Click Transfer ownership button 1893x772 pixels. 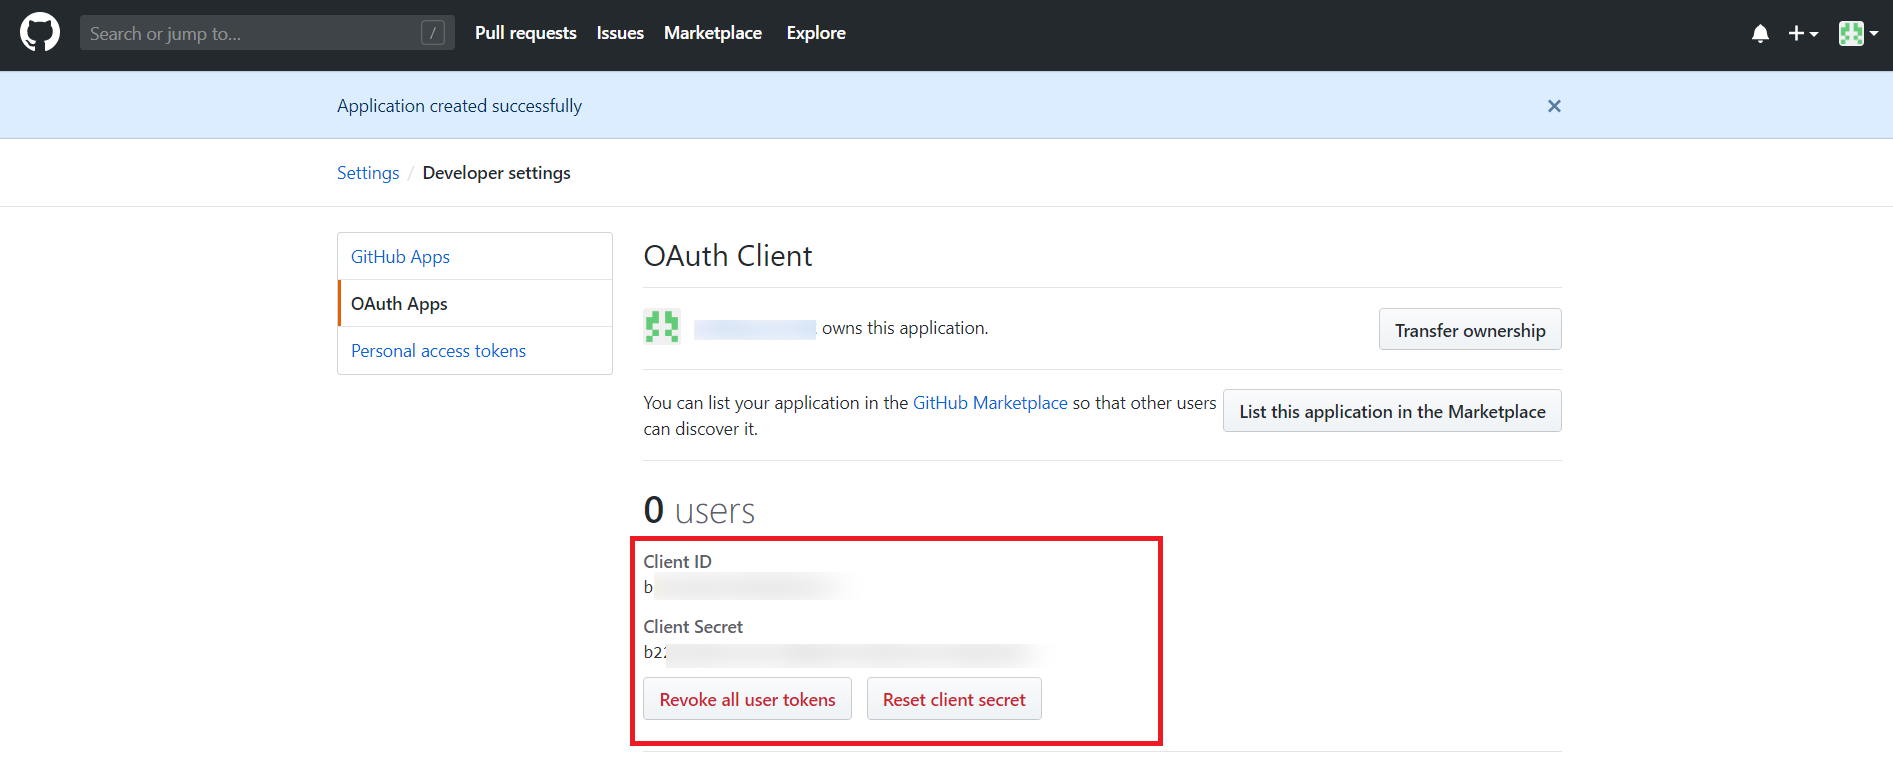click(1470, 330)
